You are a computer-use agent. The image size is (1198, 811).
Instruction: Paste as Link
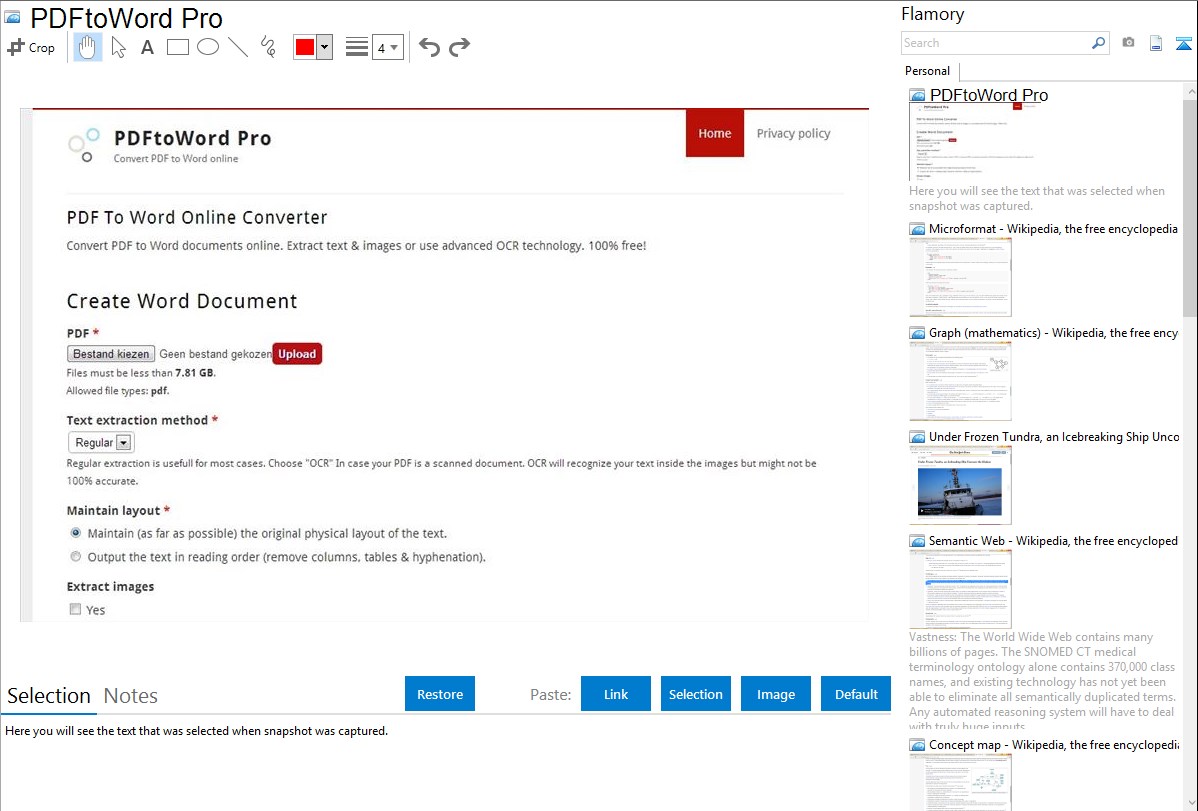[616, 694]
